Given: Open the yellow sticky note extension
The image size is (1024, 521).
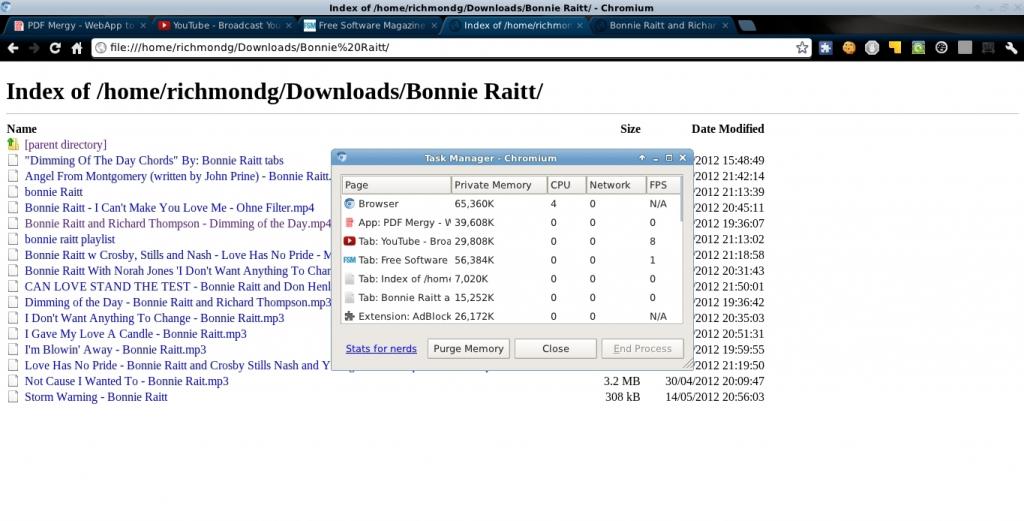Looking at the screenshot, I should click(x=895, y=48).
